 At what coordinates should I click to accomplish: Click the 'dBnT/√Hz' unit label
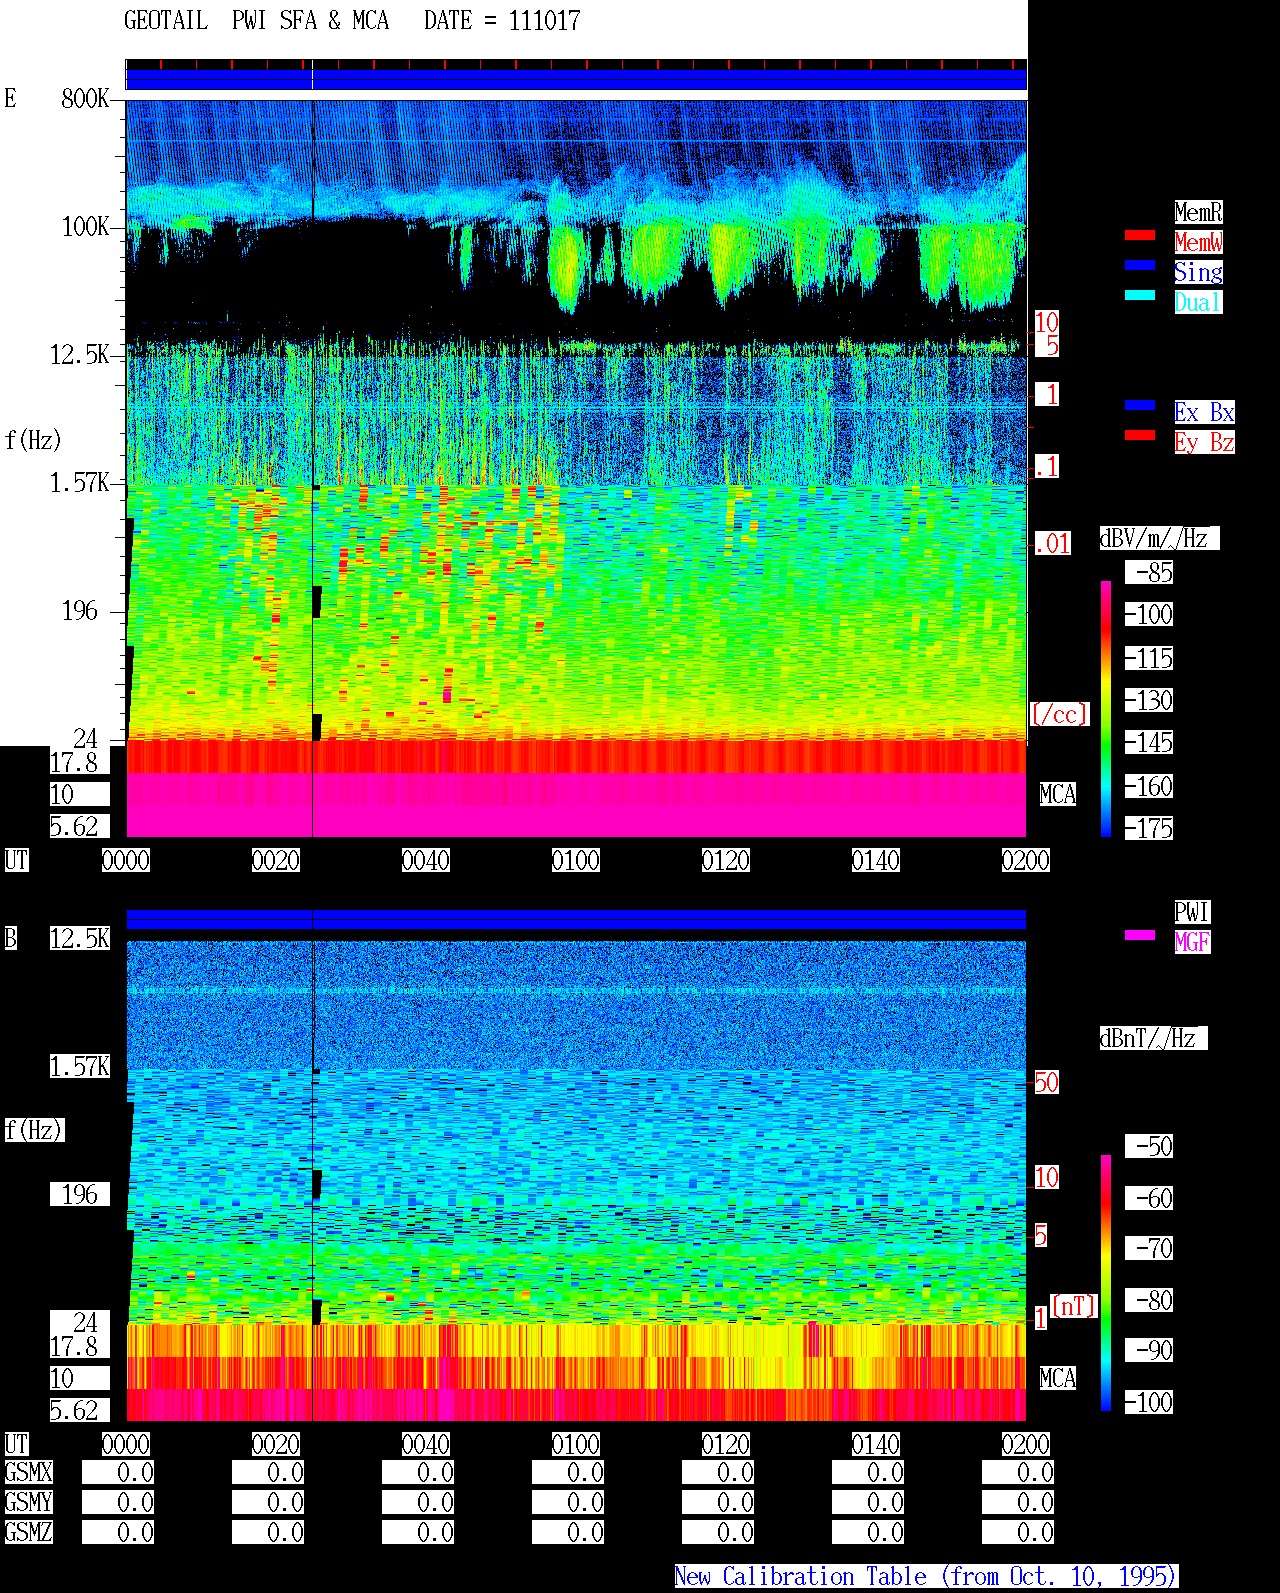click(x=1153, y=1038)
